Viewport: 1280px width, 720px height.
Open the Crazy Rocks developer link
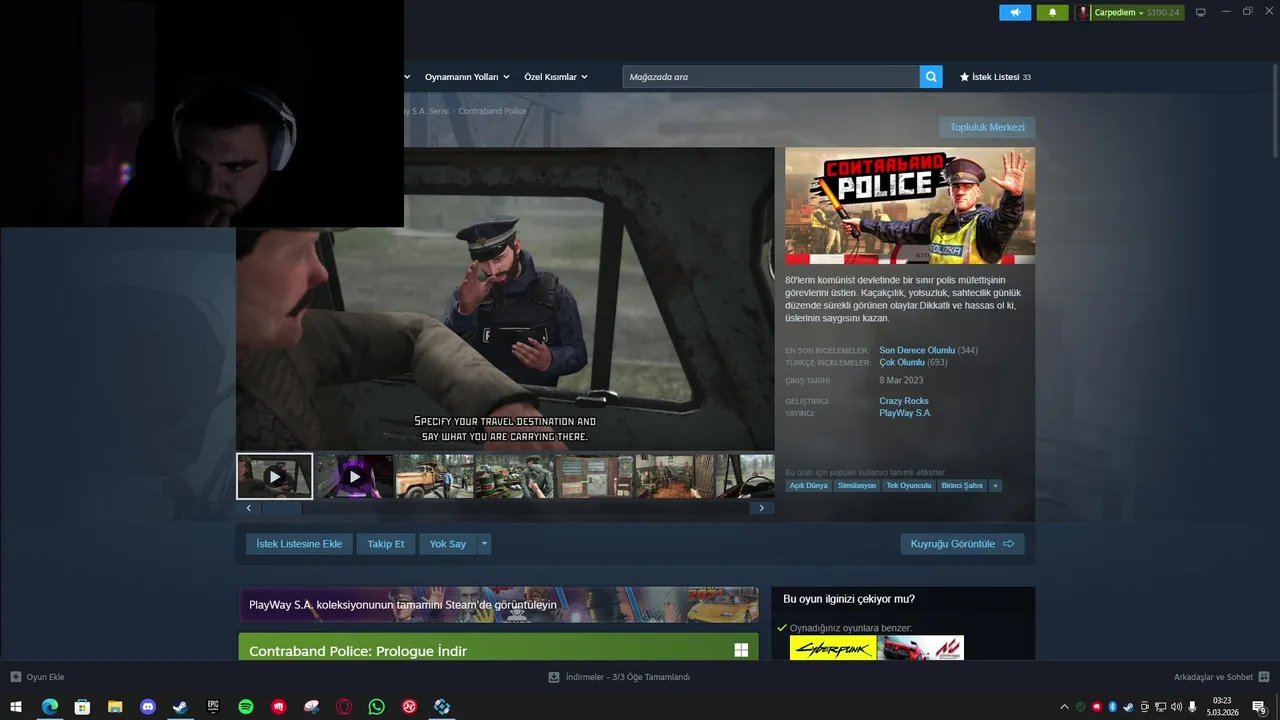(904, 401)
